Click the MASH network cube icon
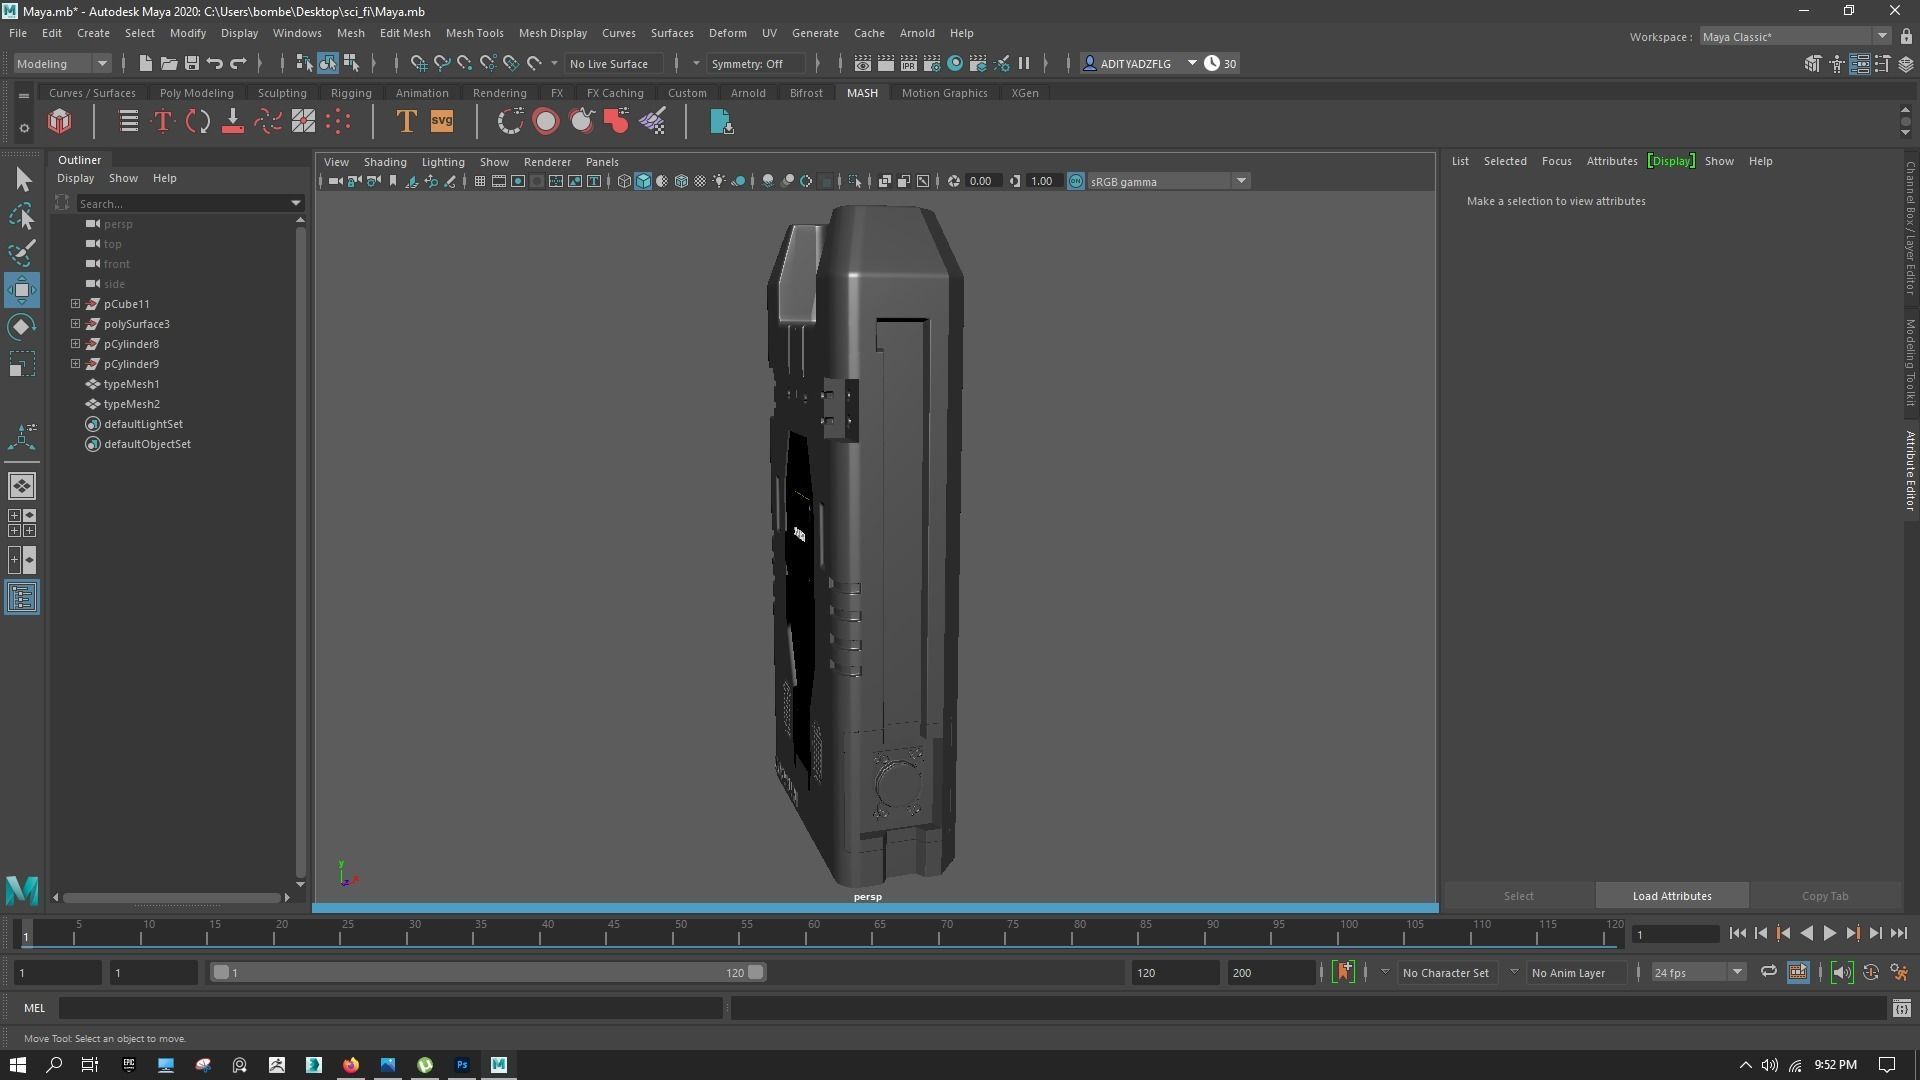This screenshot has height=1080, width=1920. pos(60,122)
